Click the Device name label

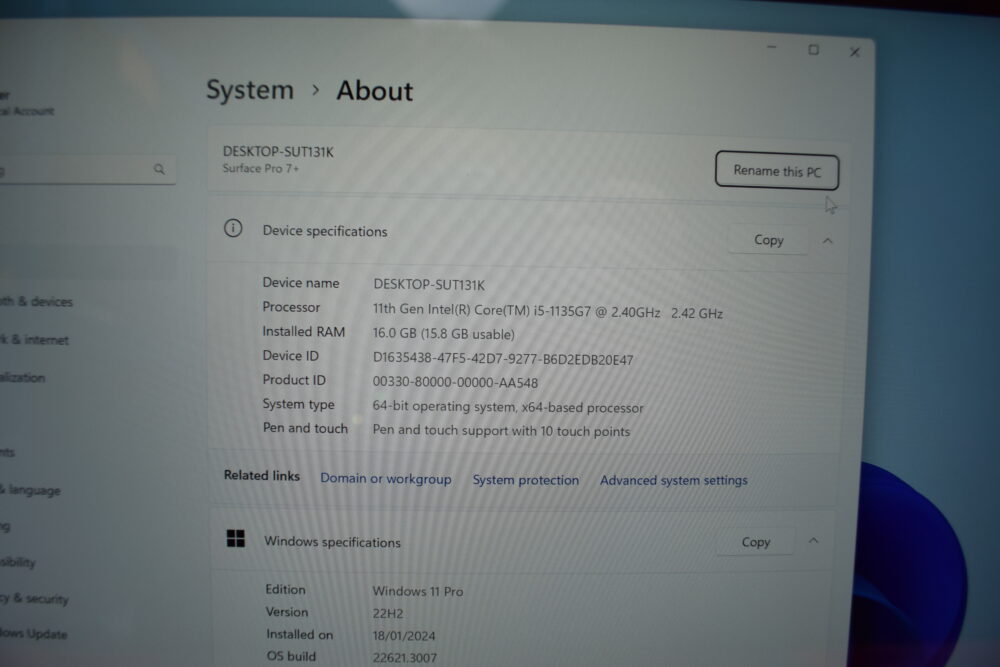[301, 282]
